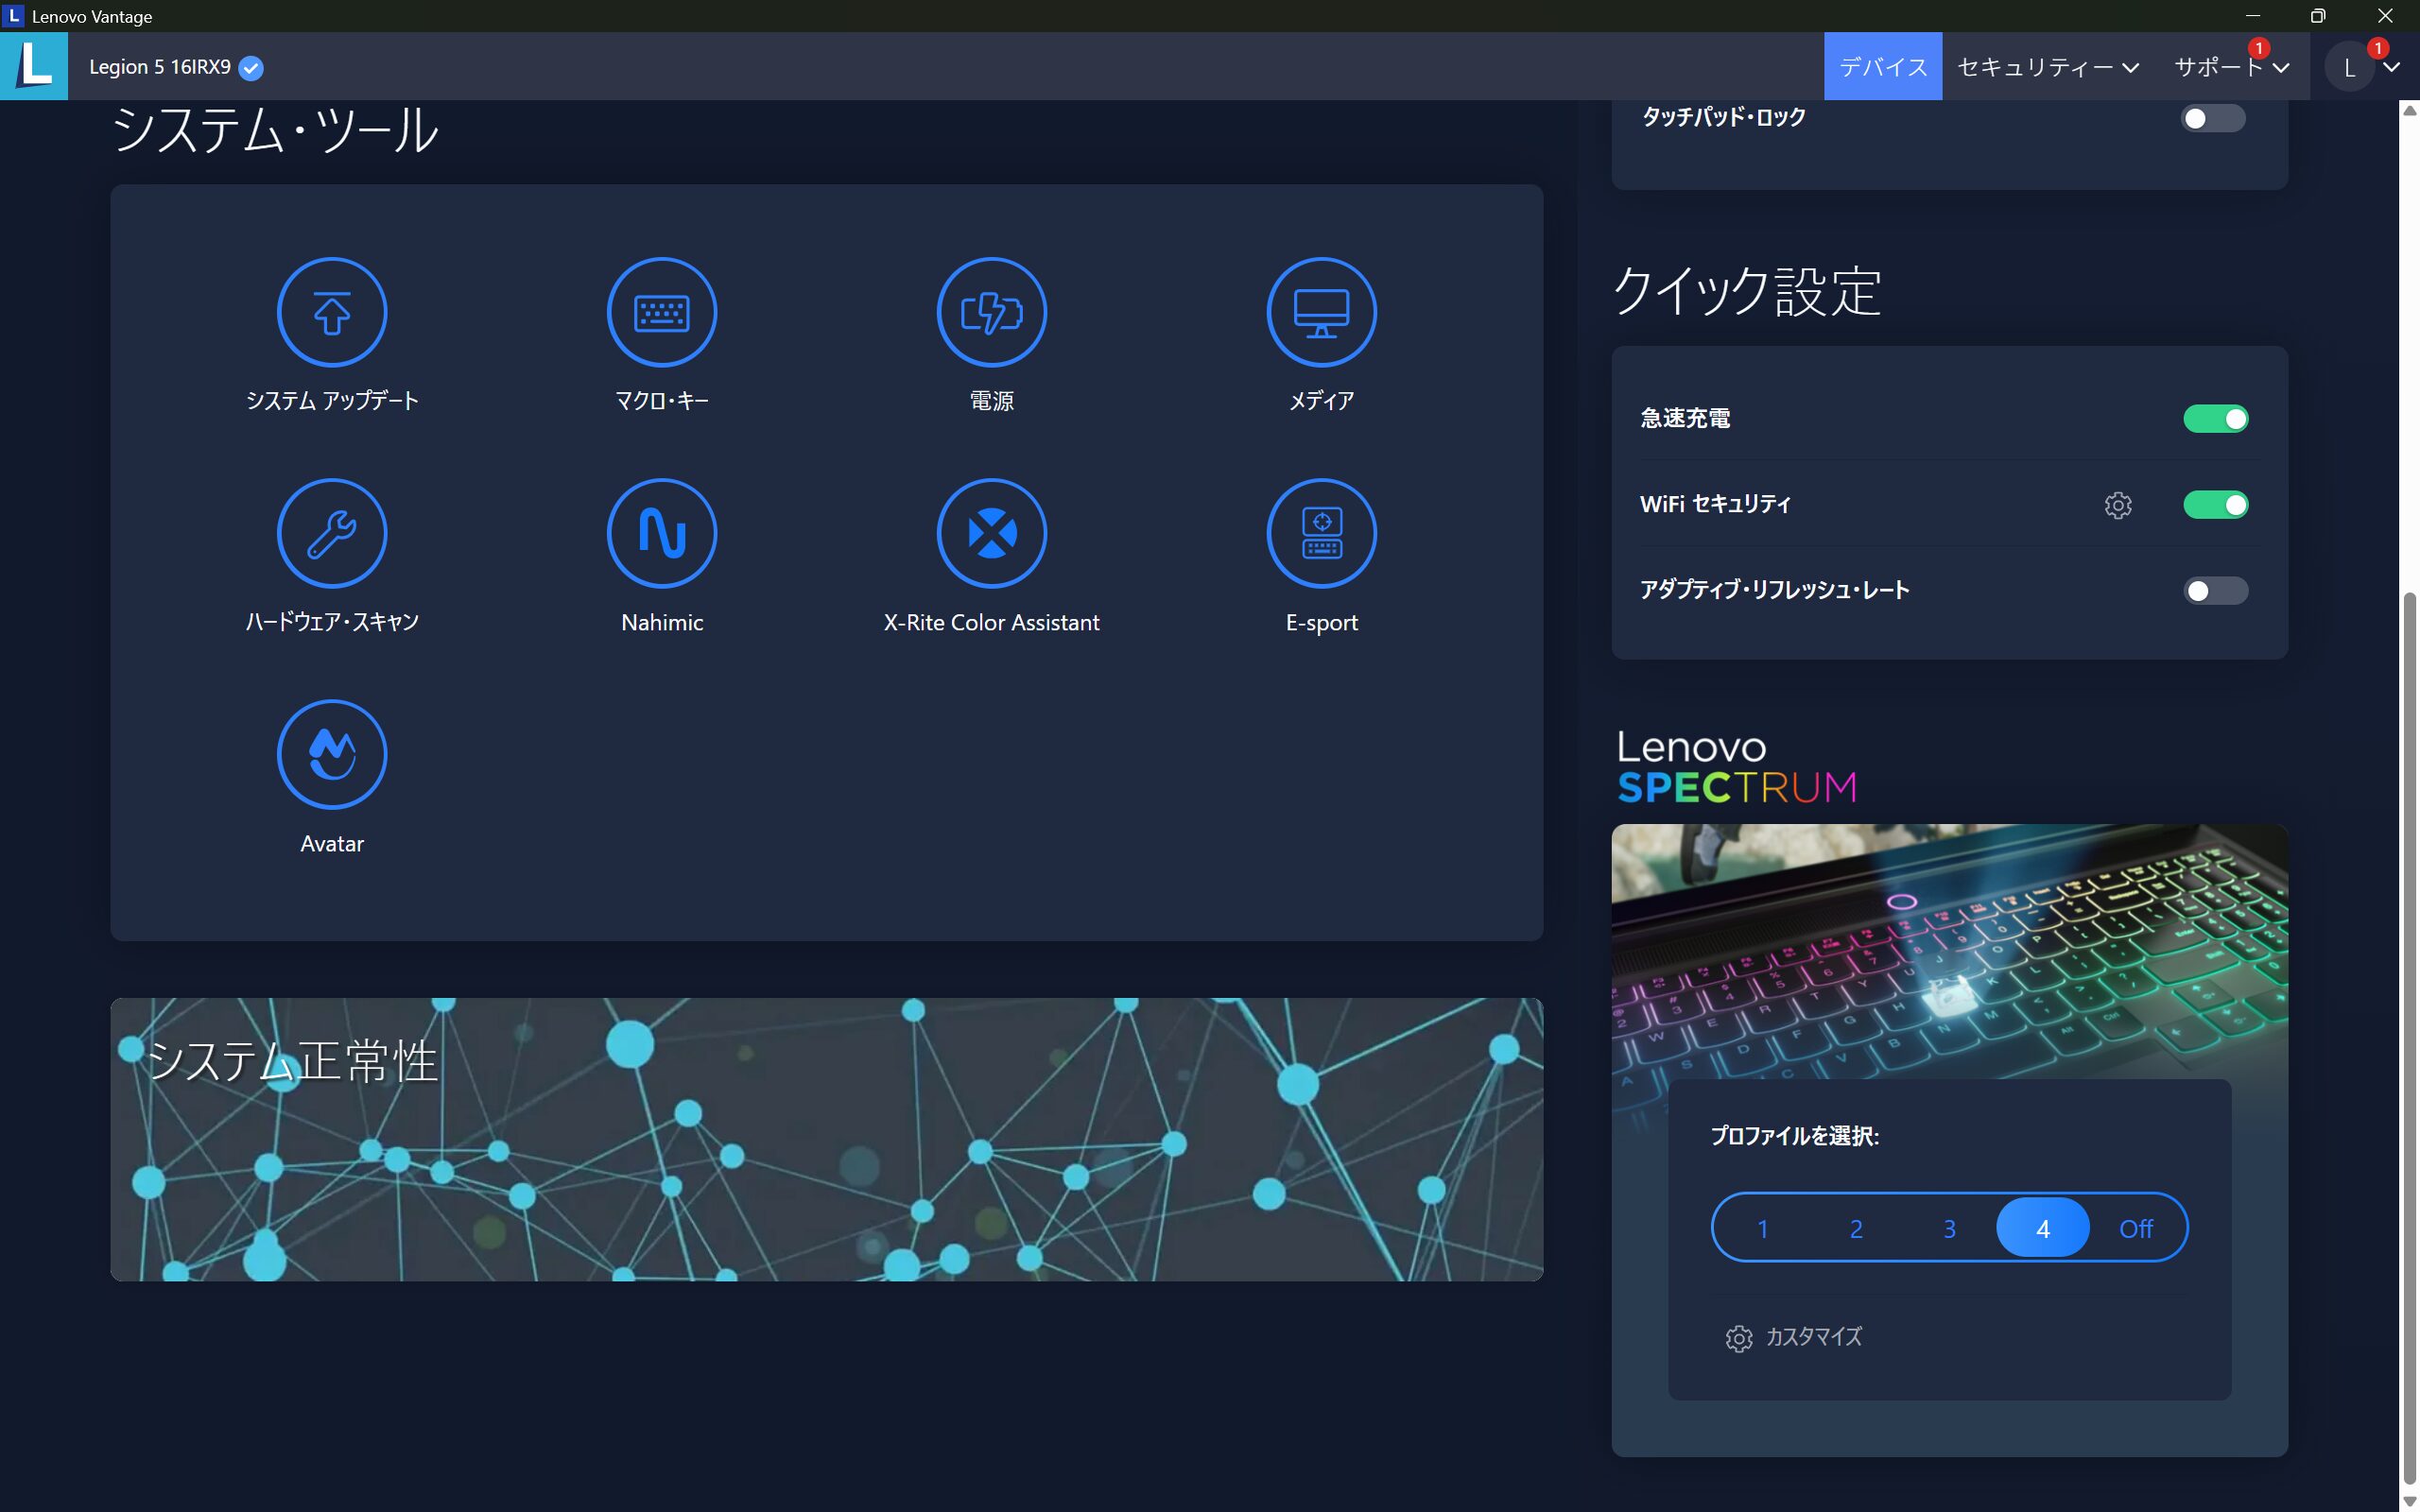Open the マクロ・キー (Macro Key) keyboard icon

pyautogui.click(x=662, y=312)
